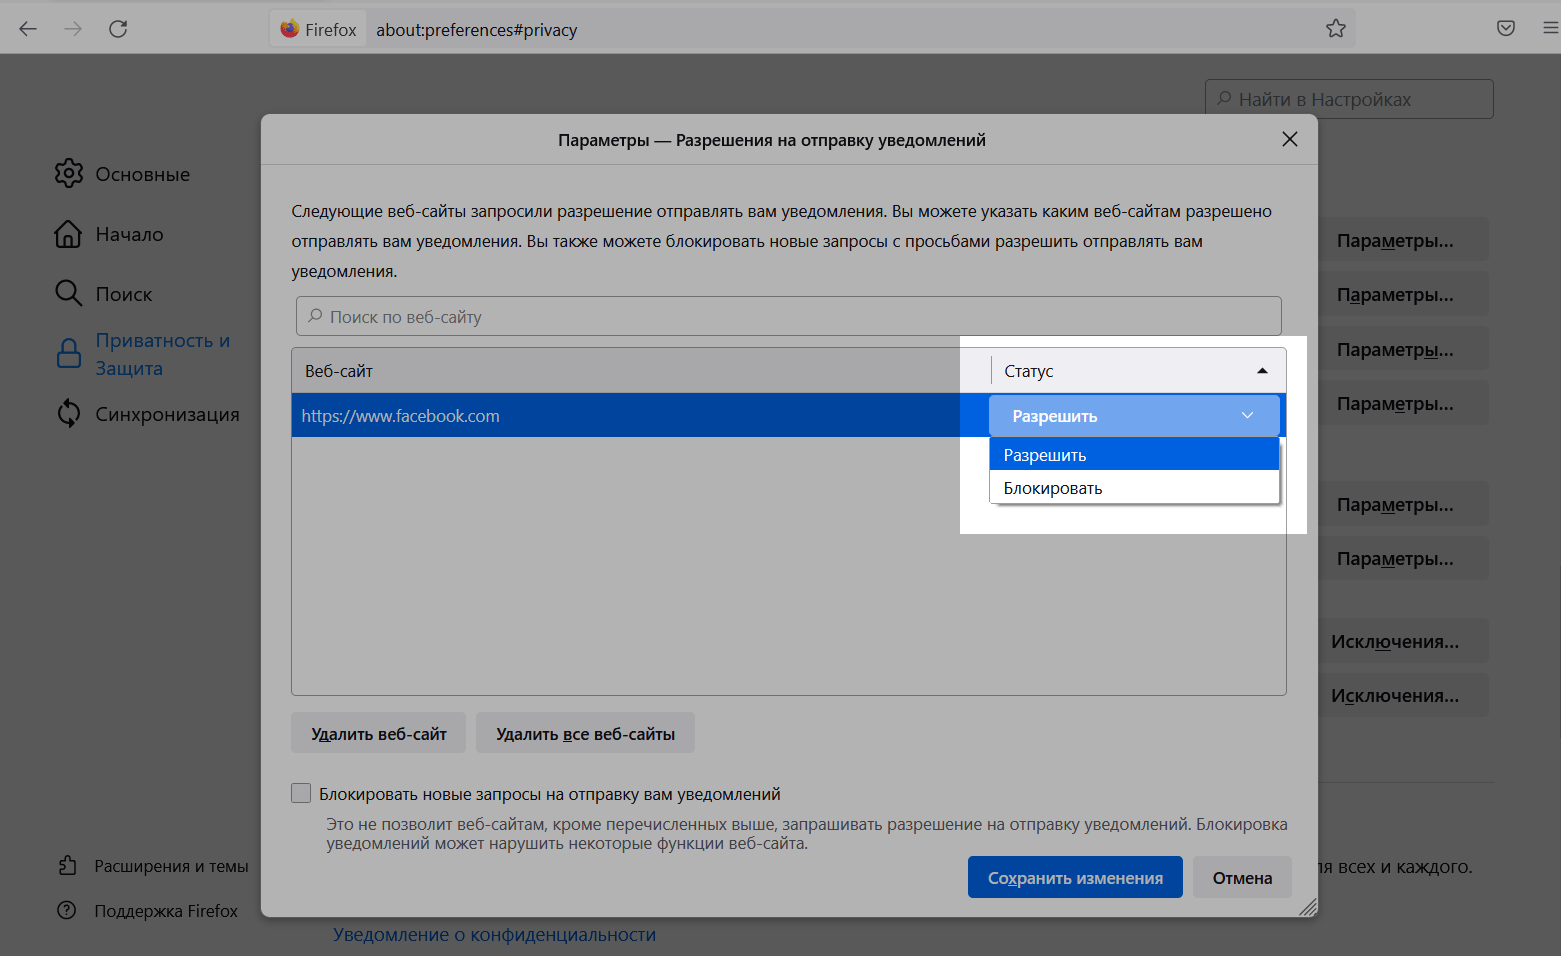Choose Блокировать in the dropdown list
The image size is (1561, 956).
tap(1134, 488)
